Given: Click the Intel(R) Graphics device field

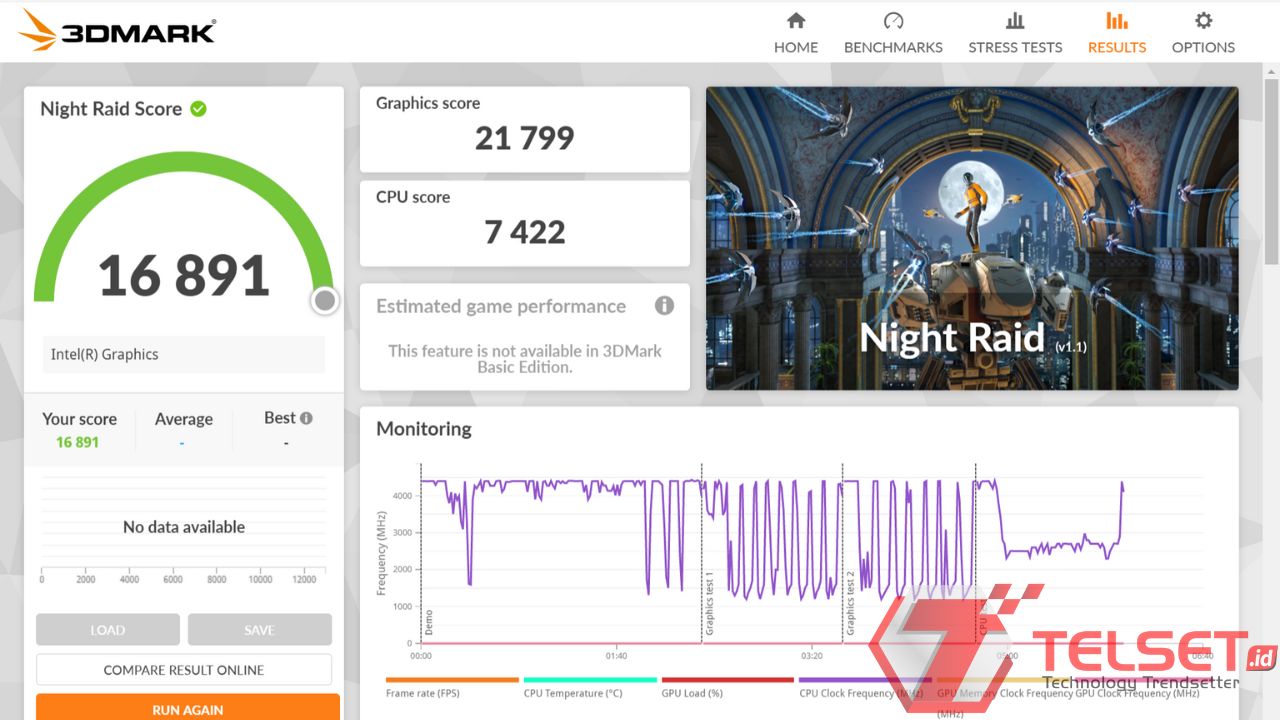Looking at the screenshot, I should click(x=183, y=354).
